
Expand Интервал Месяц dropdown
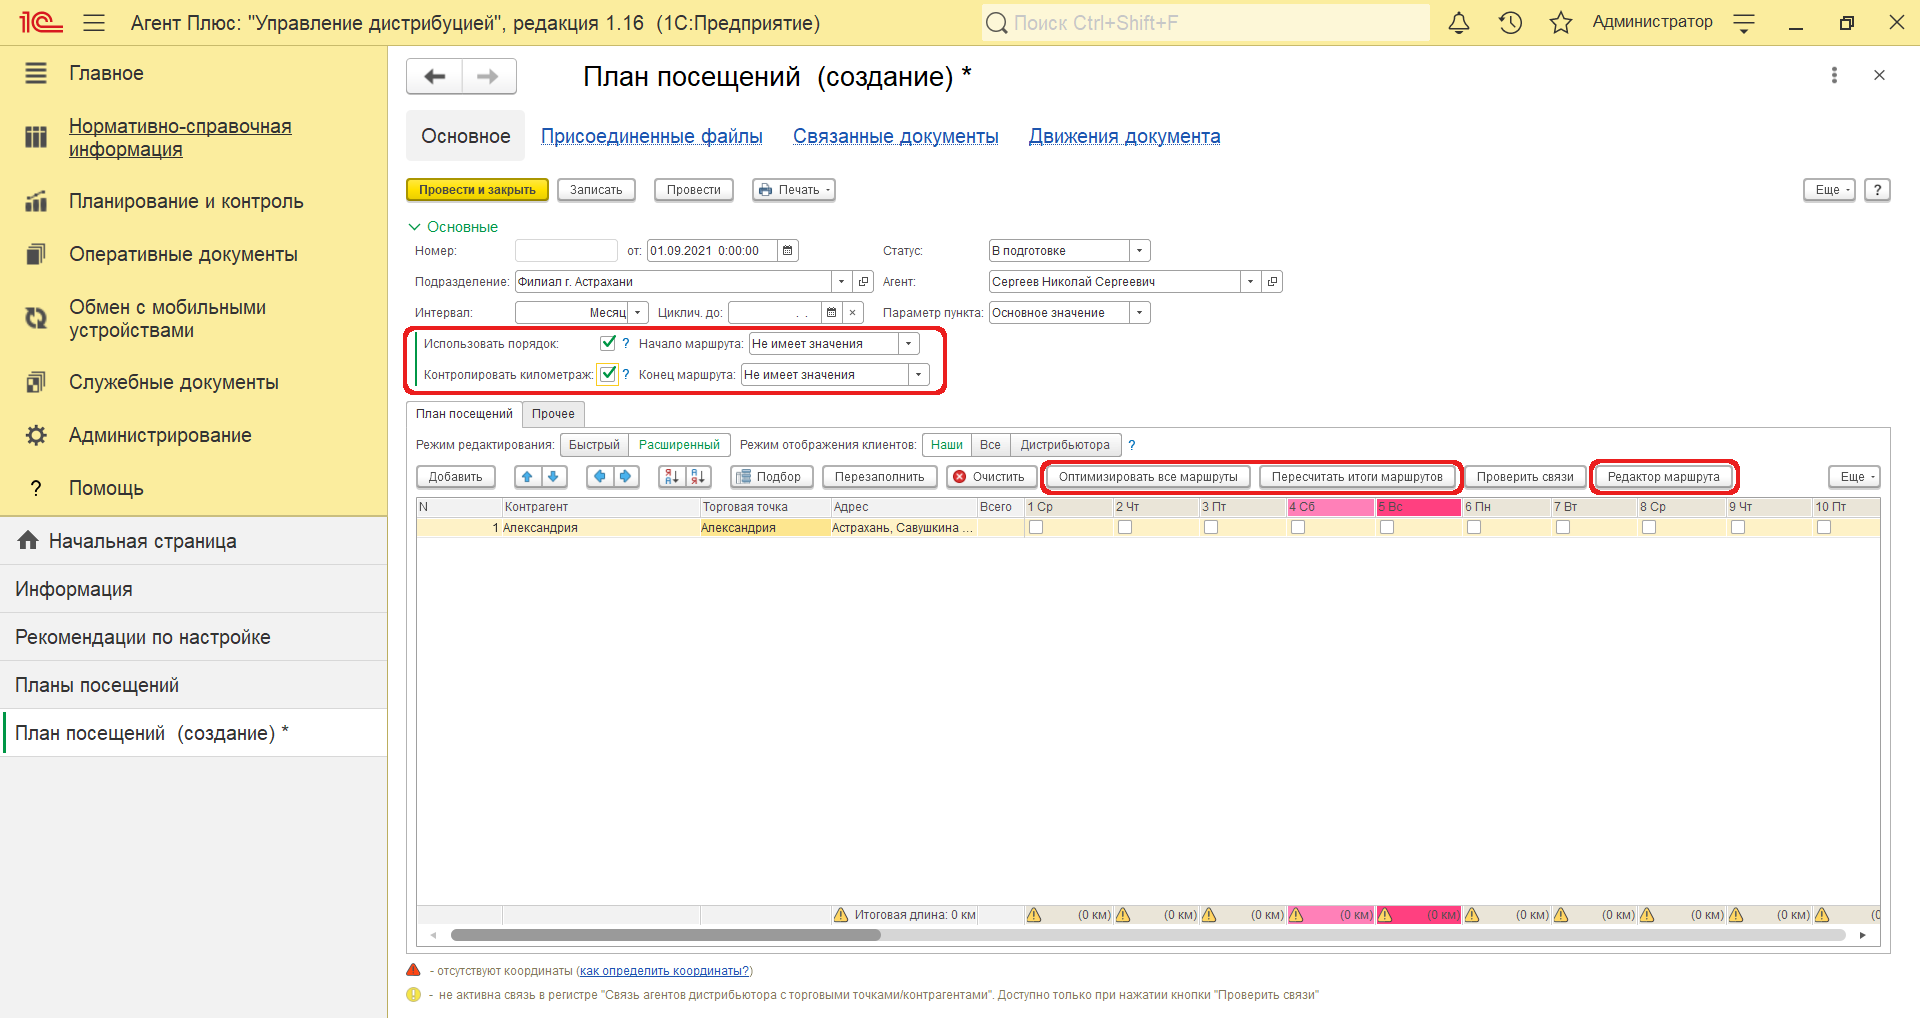coord(638,313)
